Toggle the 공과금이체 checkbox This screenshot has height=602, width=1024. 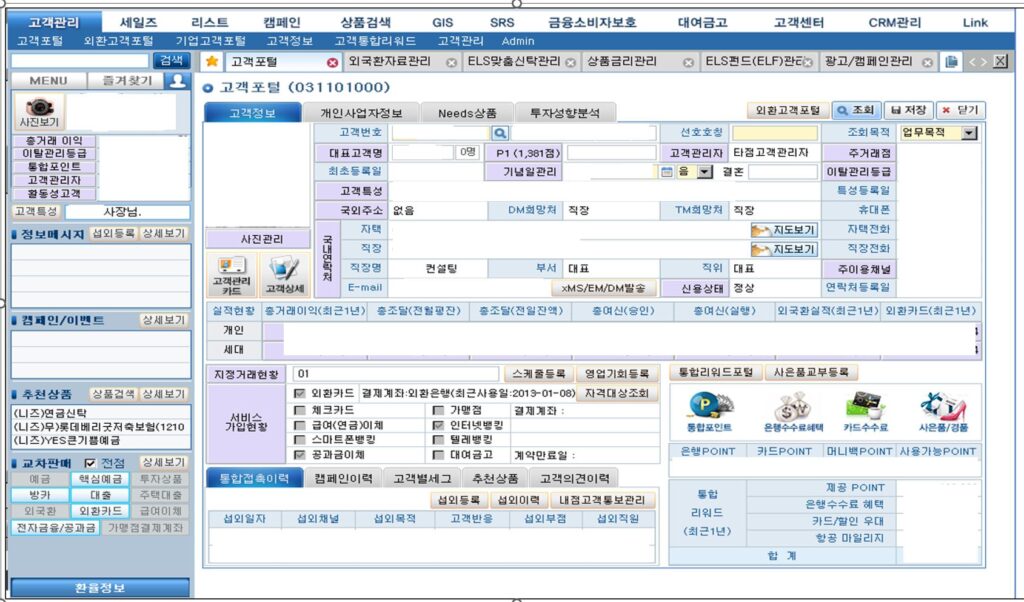click(x=300, y=454)
